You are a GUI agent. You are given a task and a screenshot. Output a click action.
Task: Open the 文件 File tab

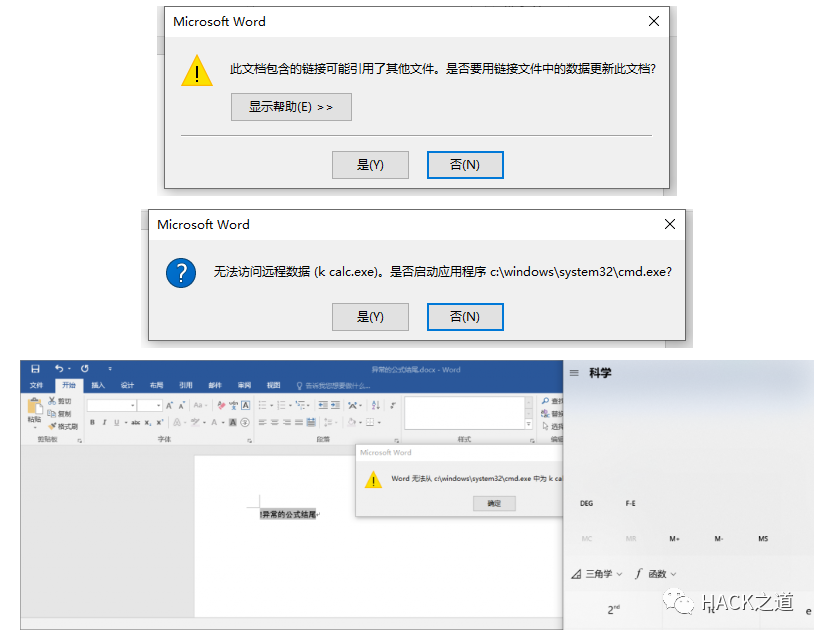(x=36, y=385)
